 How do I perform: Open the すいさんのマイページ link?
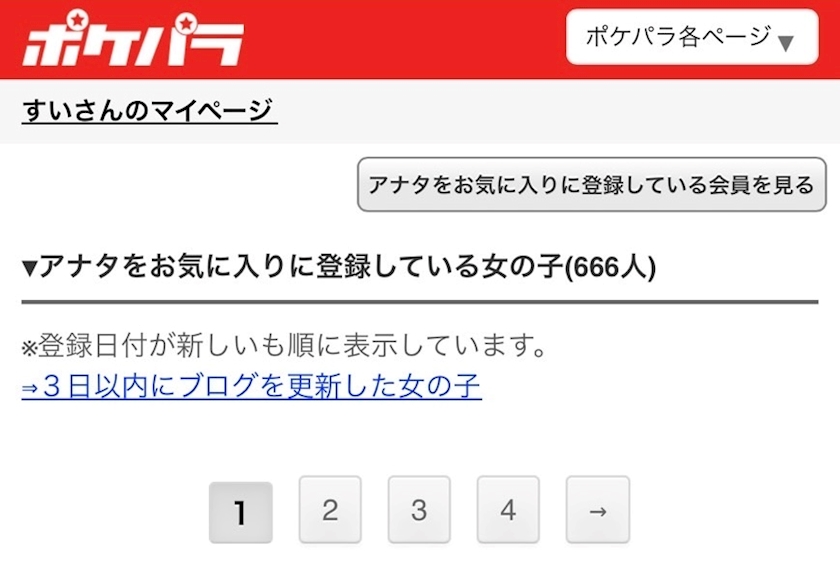click(149, 110)
